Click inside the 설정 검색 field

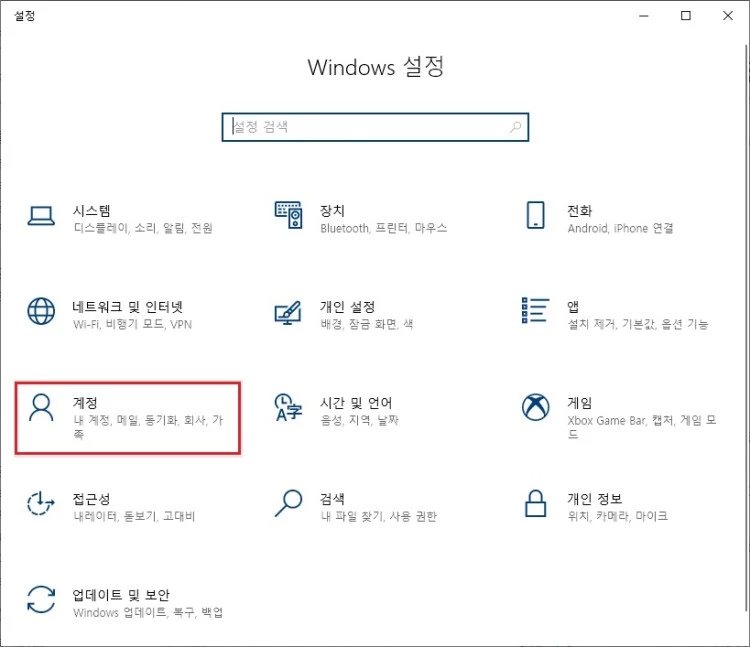coord(375,127)
